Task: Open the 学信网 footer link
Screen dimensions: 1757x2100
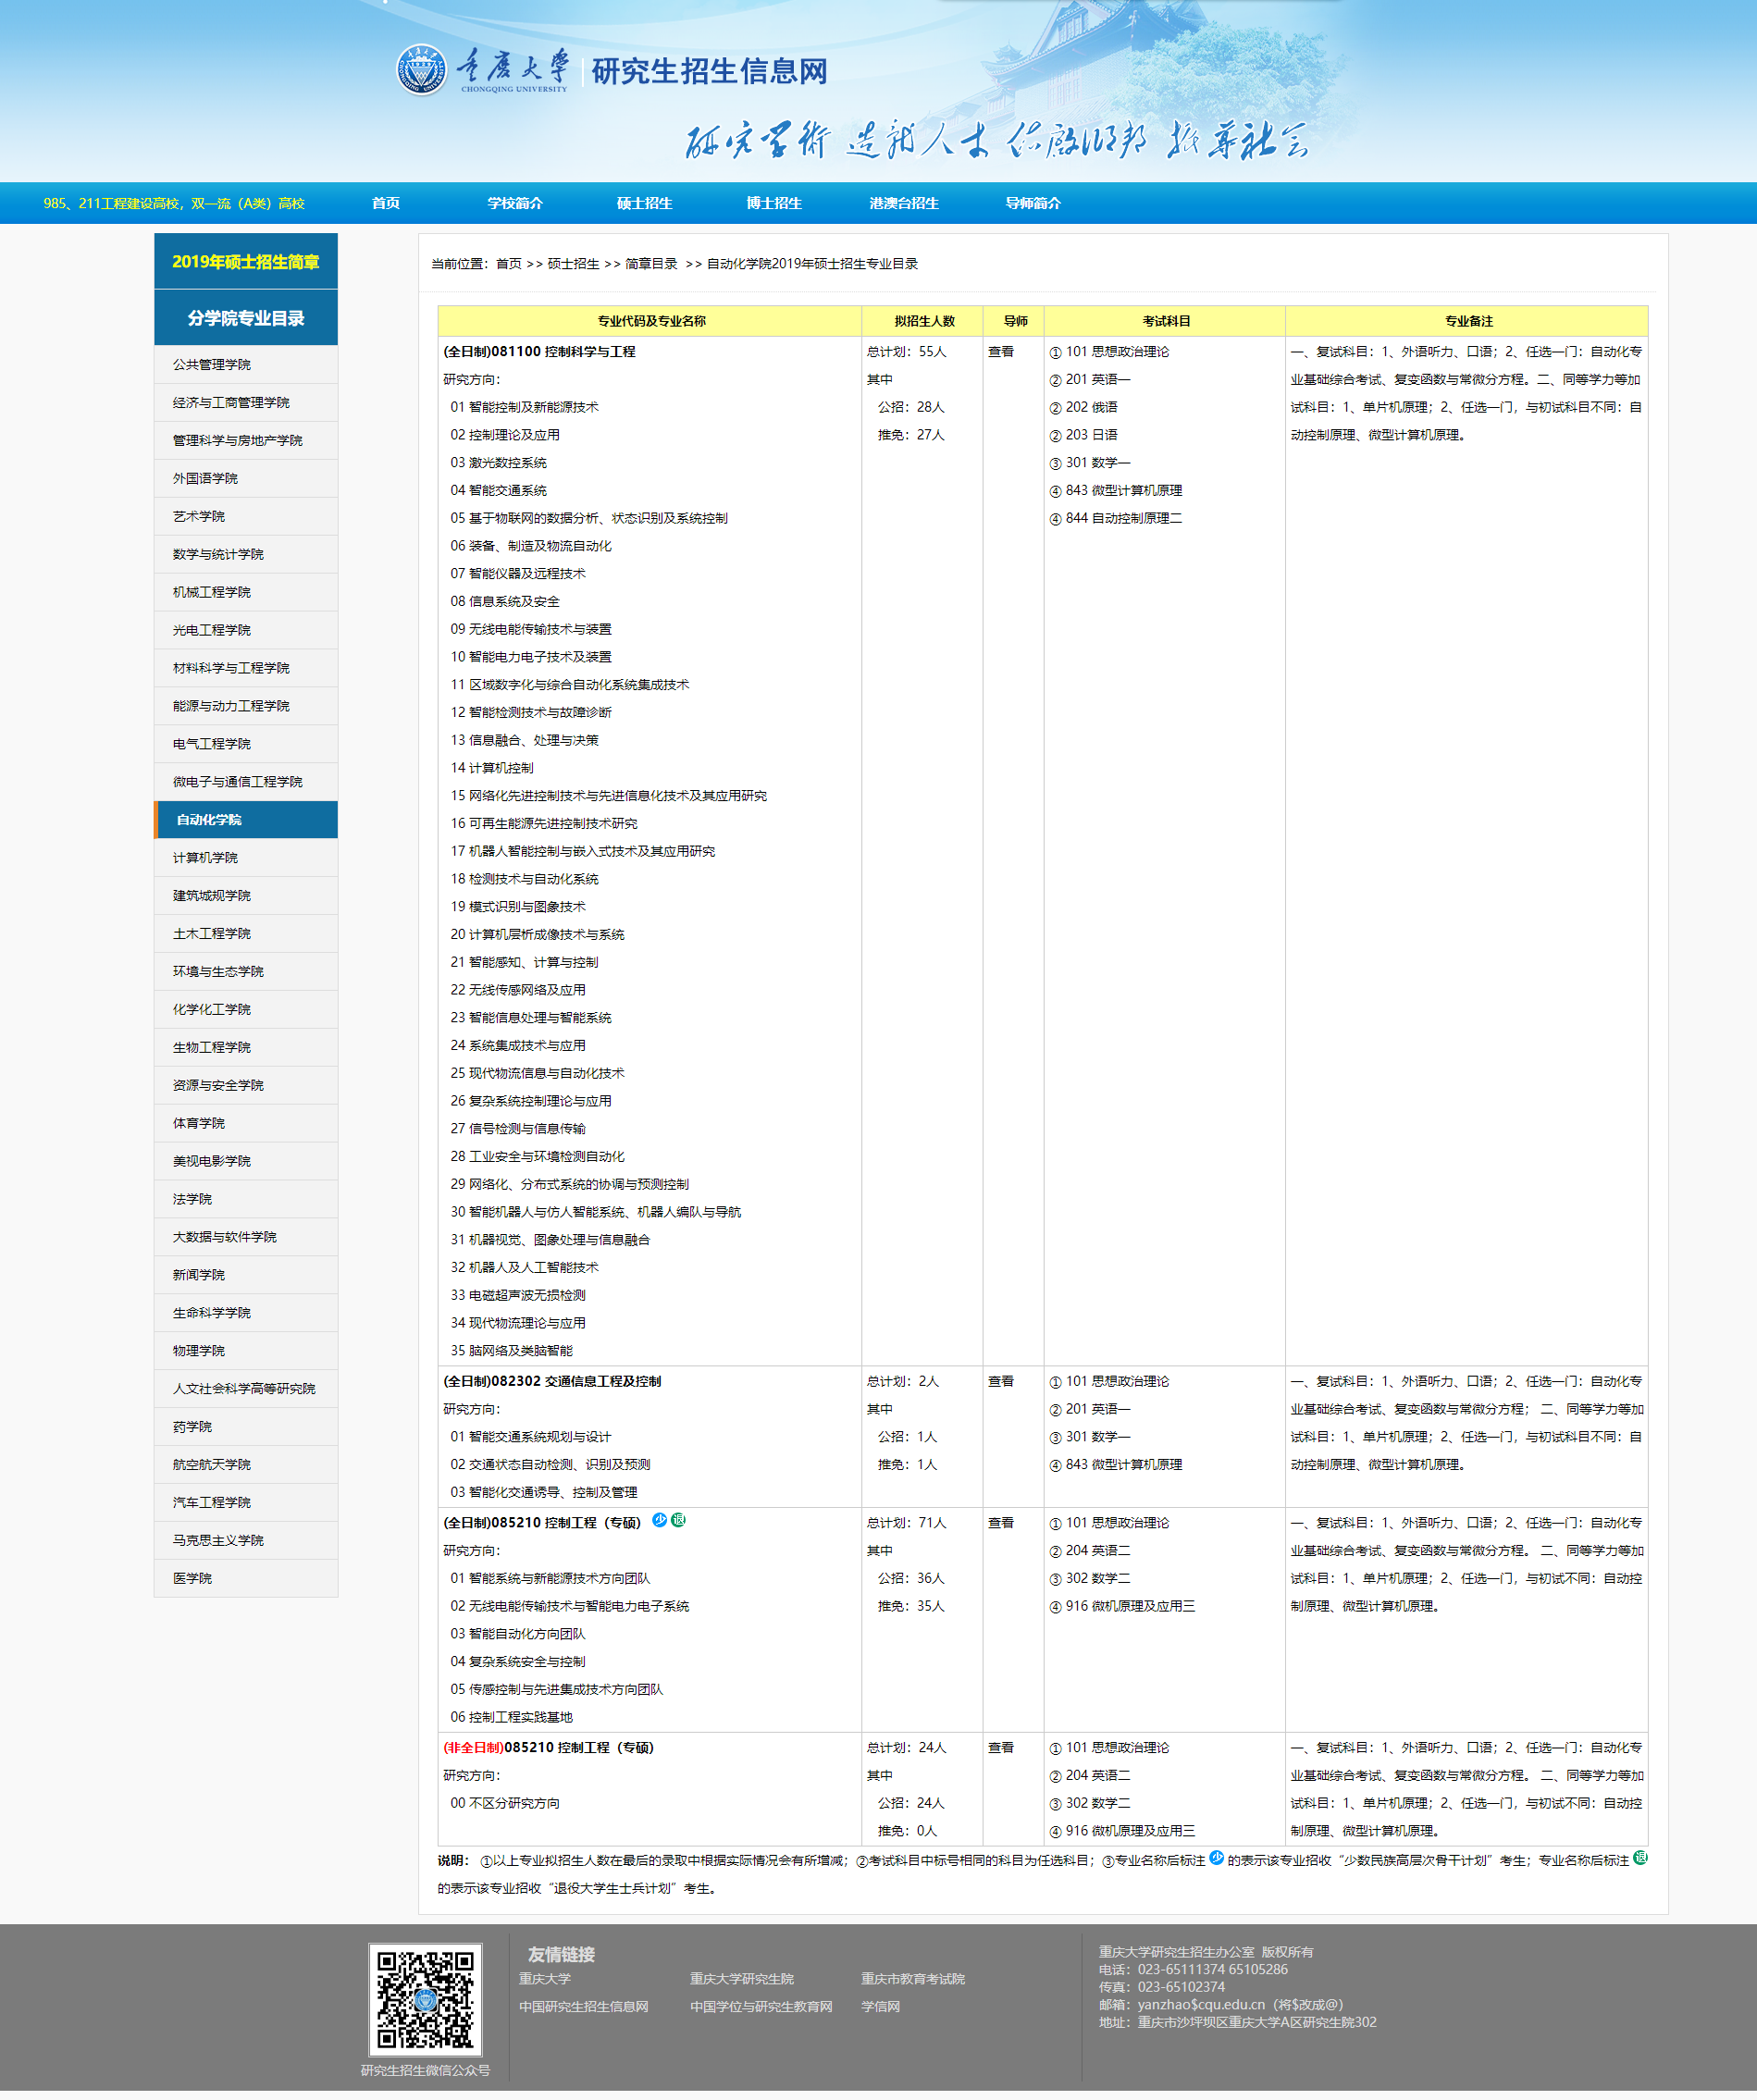Action: pyautogui.click(x=881, y=2008)
